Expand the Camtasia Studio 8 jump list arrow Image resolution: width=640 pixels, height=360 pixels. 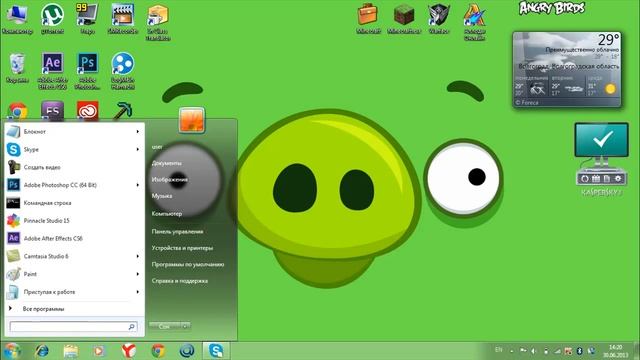pos(138,256)
